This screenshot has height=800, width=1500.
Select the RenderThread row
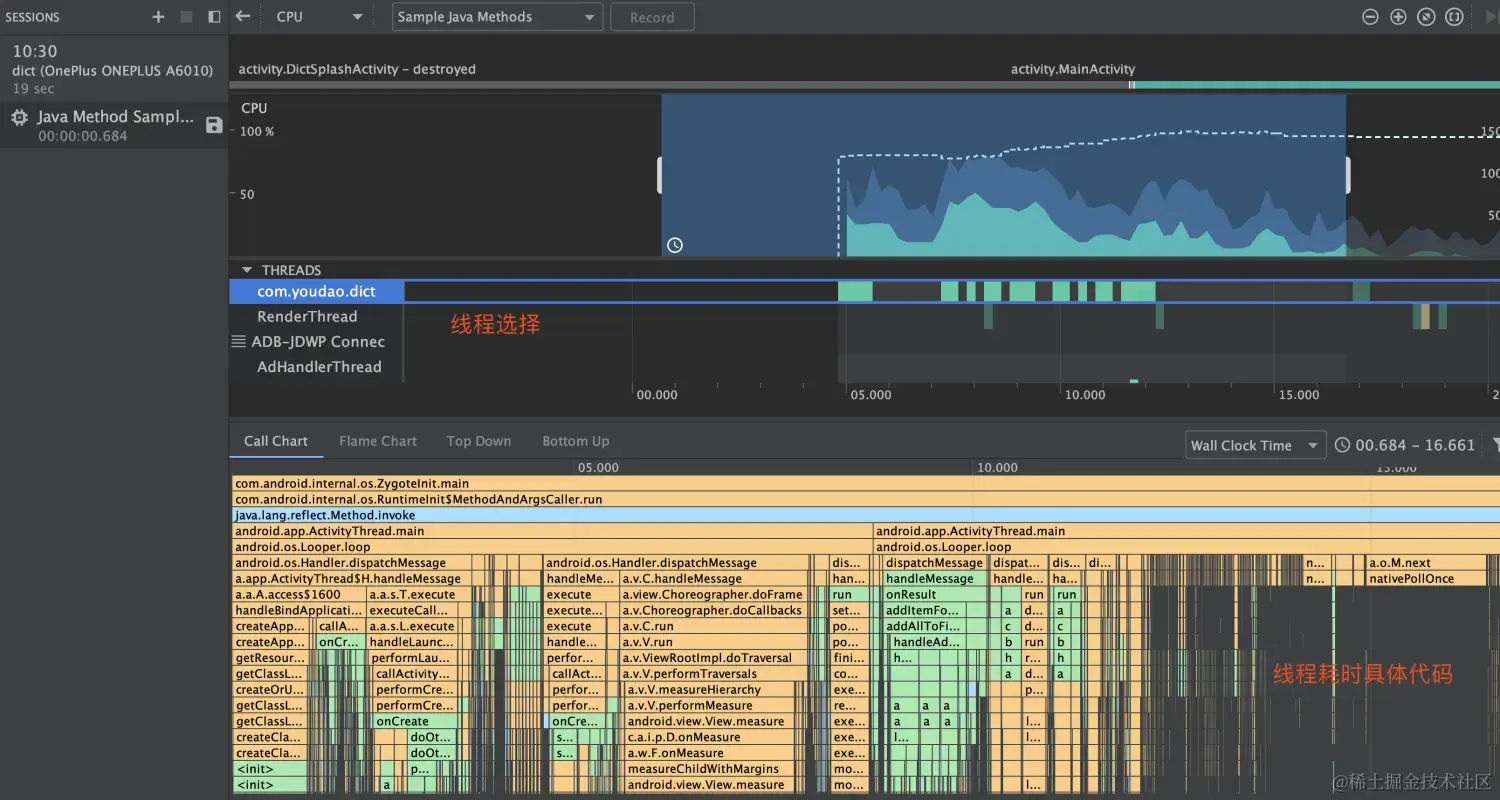316,316
